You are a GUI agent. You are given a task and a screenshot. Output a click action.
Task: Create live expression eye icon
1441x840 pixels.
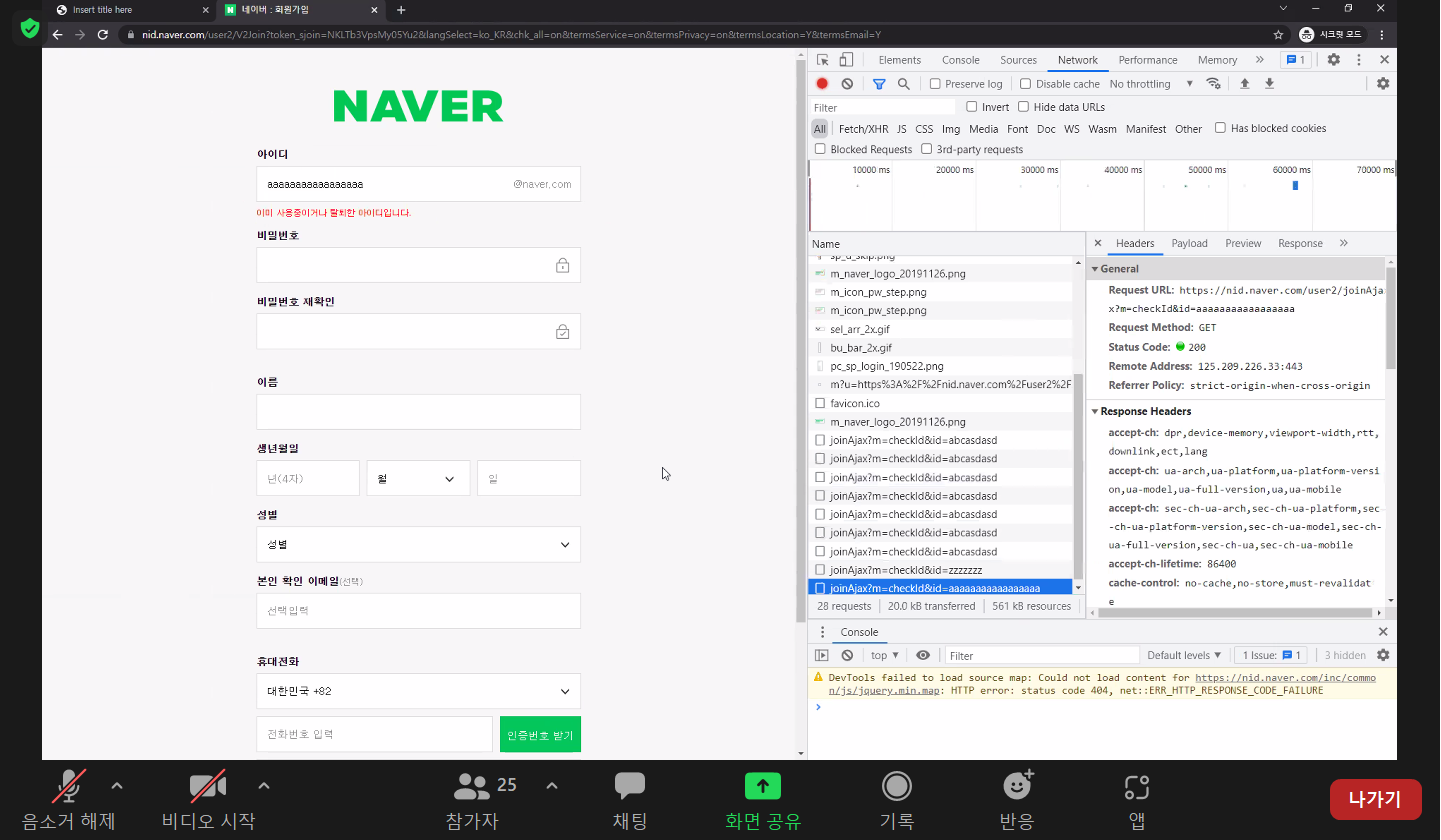point(923,655)
